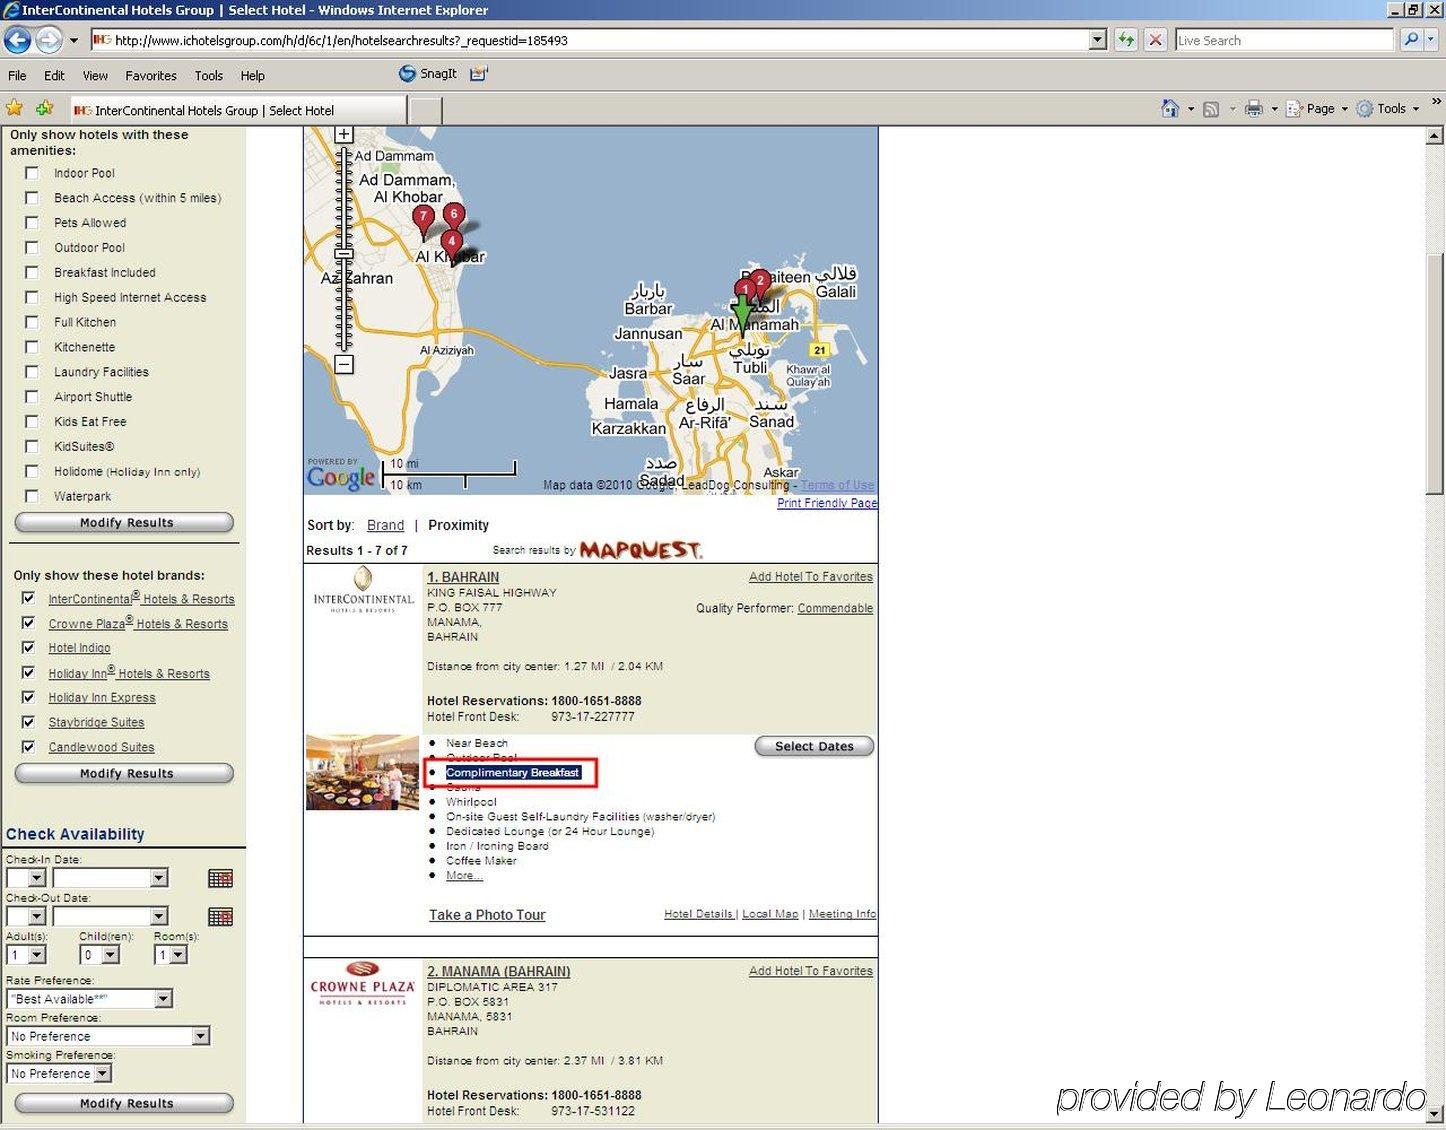Viewport: 1446px width, 1130px height.
Task: Open the Child(ren) count dropdown
Action: pyautogui.click(x=100, y=955)
